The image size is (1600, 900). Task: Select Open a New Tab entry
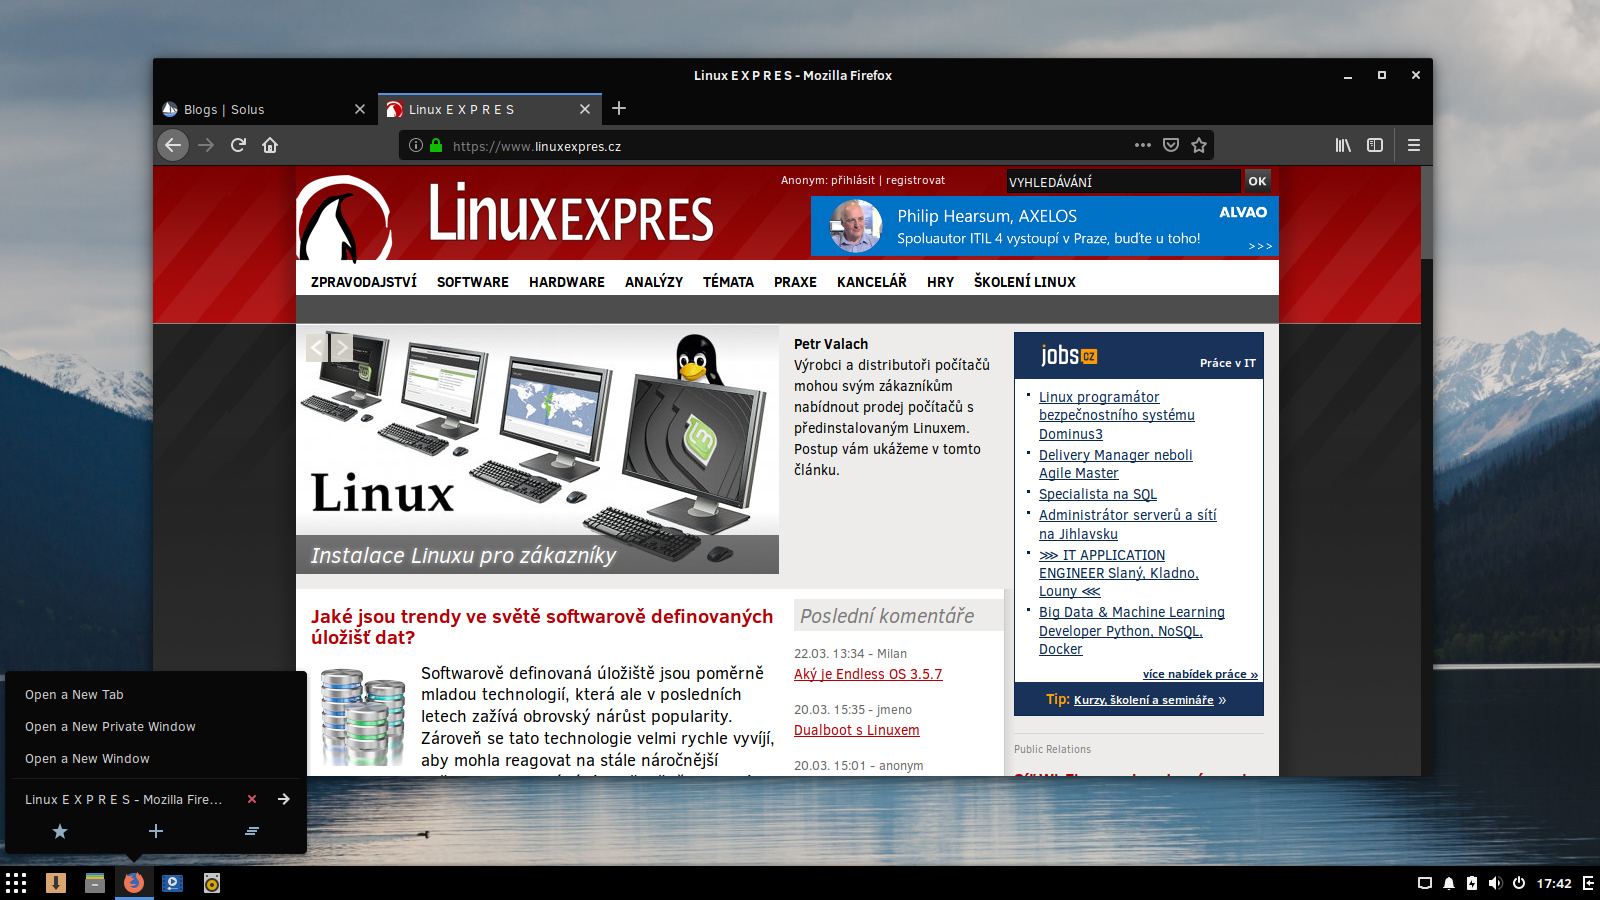(156, 695)
